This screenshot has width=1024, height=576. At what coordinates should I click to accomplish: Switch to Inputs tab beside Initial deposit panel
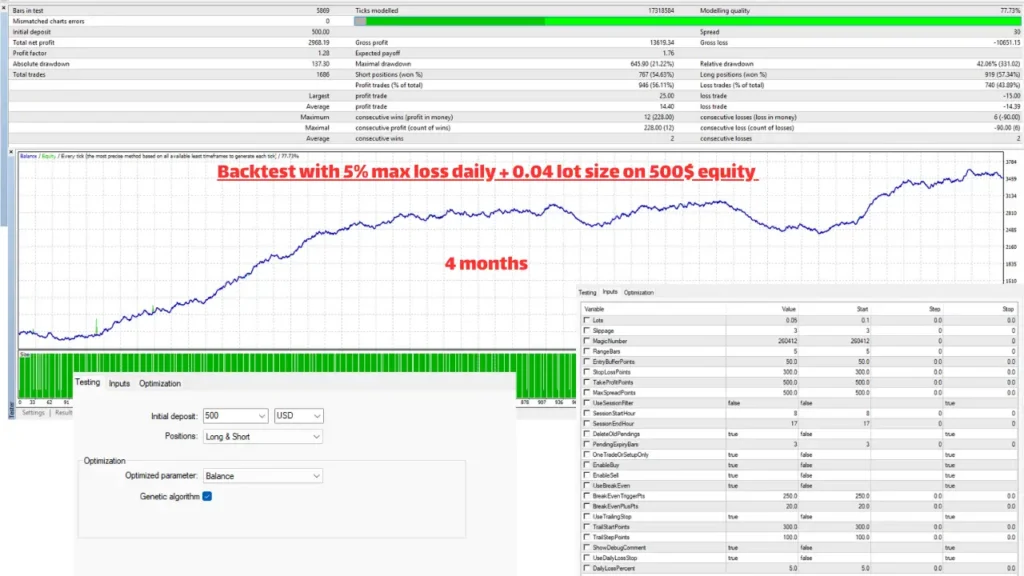click(x=119, y=383)
